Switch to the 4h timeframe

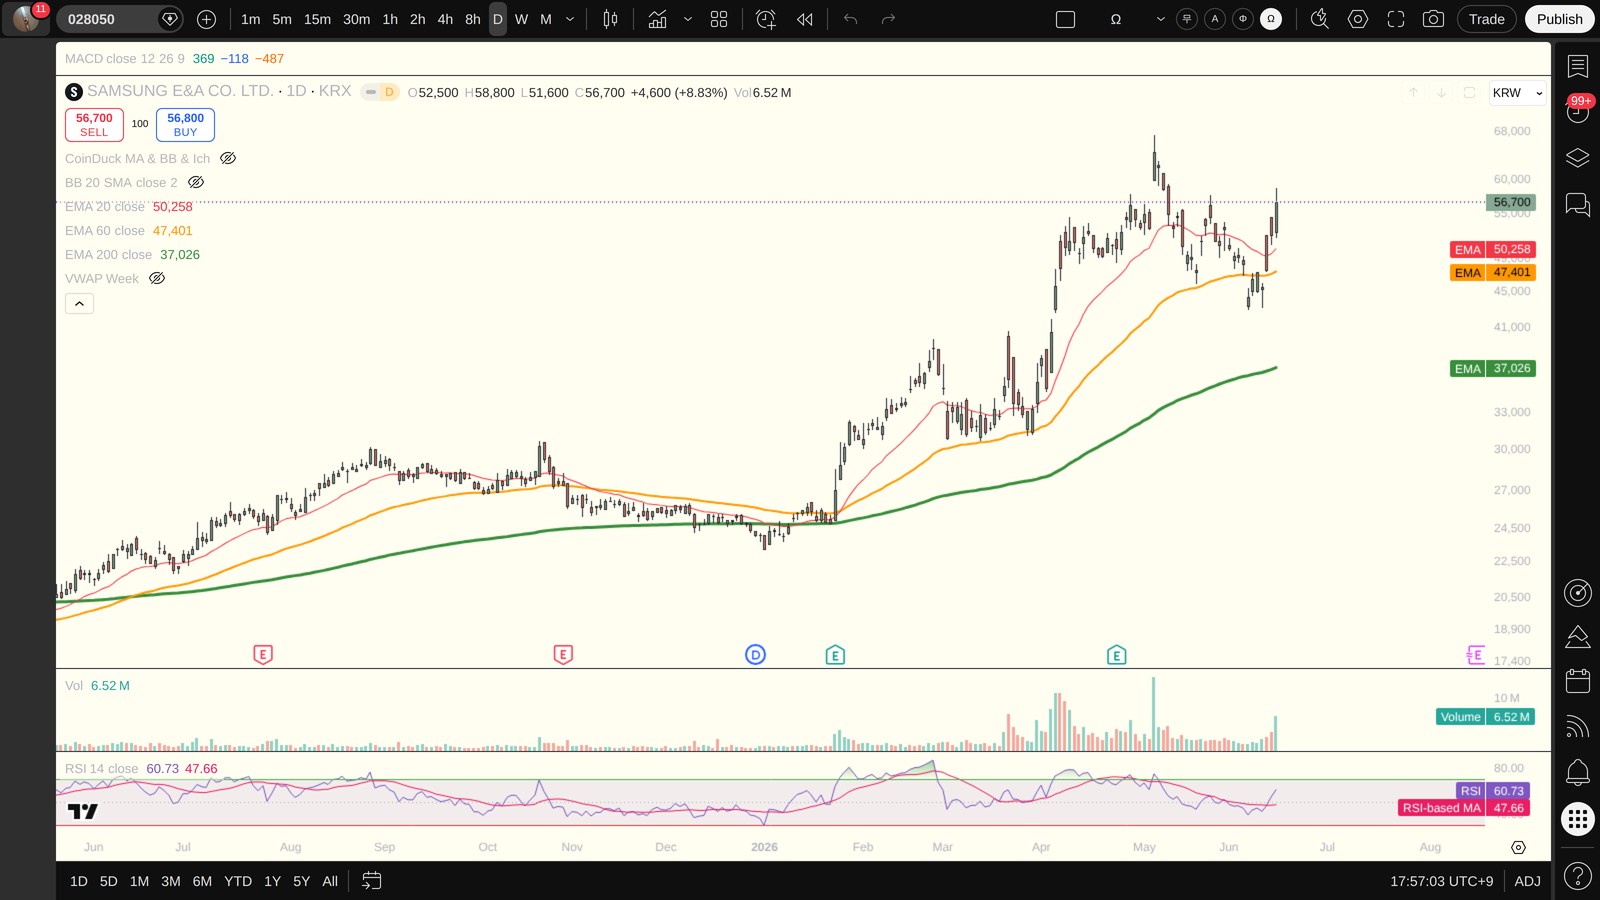point(445,19)
